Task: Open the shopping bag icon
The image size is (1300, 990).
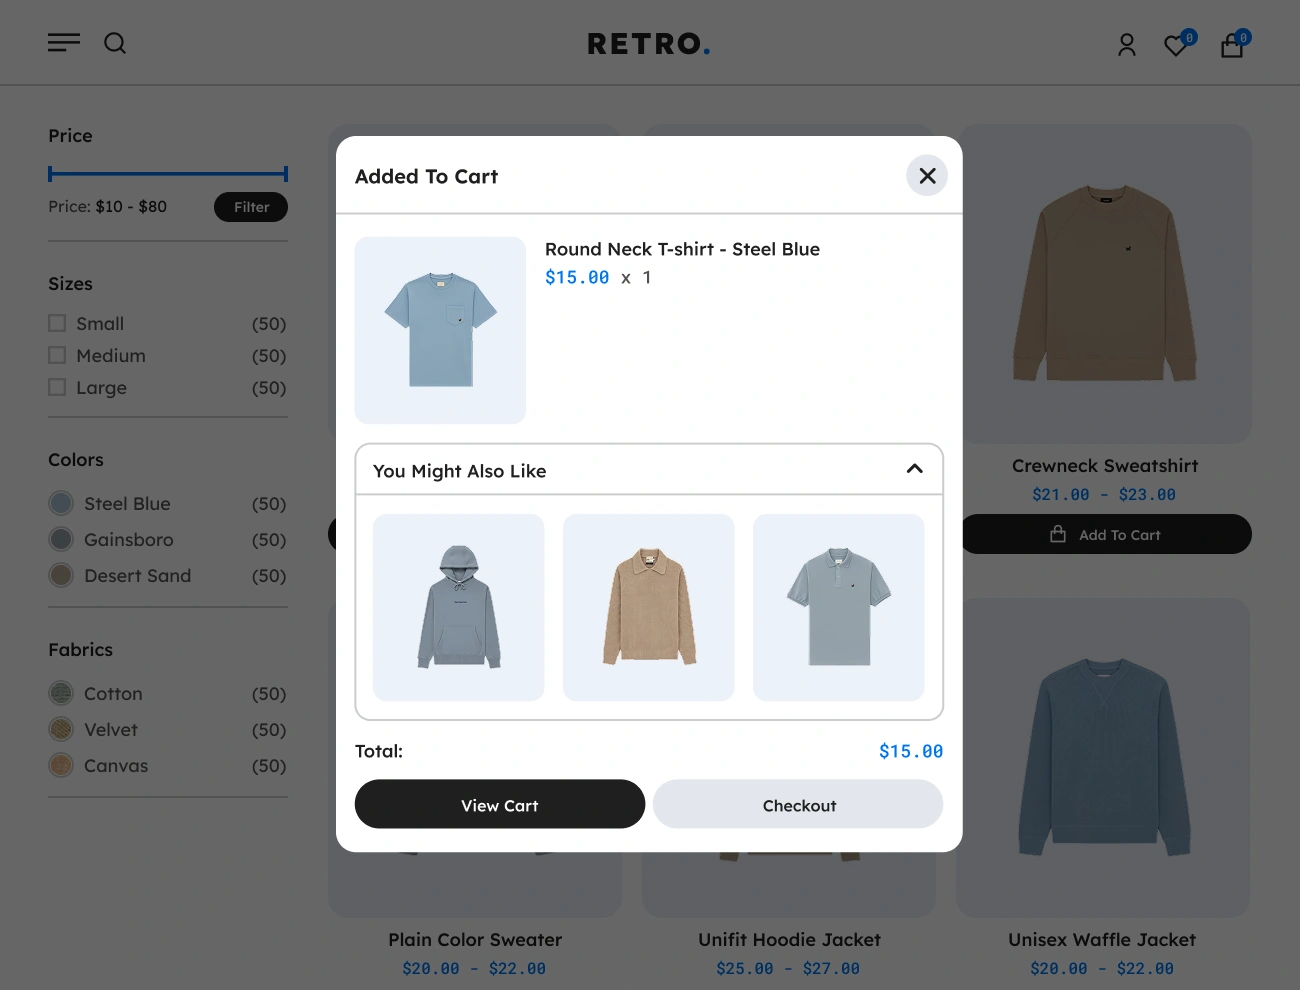Action: tap(1232, 45)
